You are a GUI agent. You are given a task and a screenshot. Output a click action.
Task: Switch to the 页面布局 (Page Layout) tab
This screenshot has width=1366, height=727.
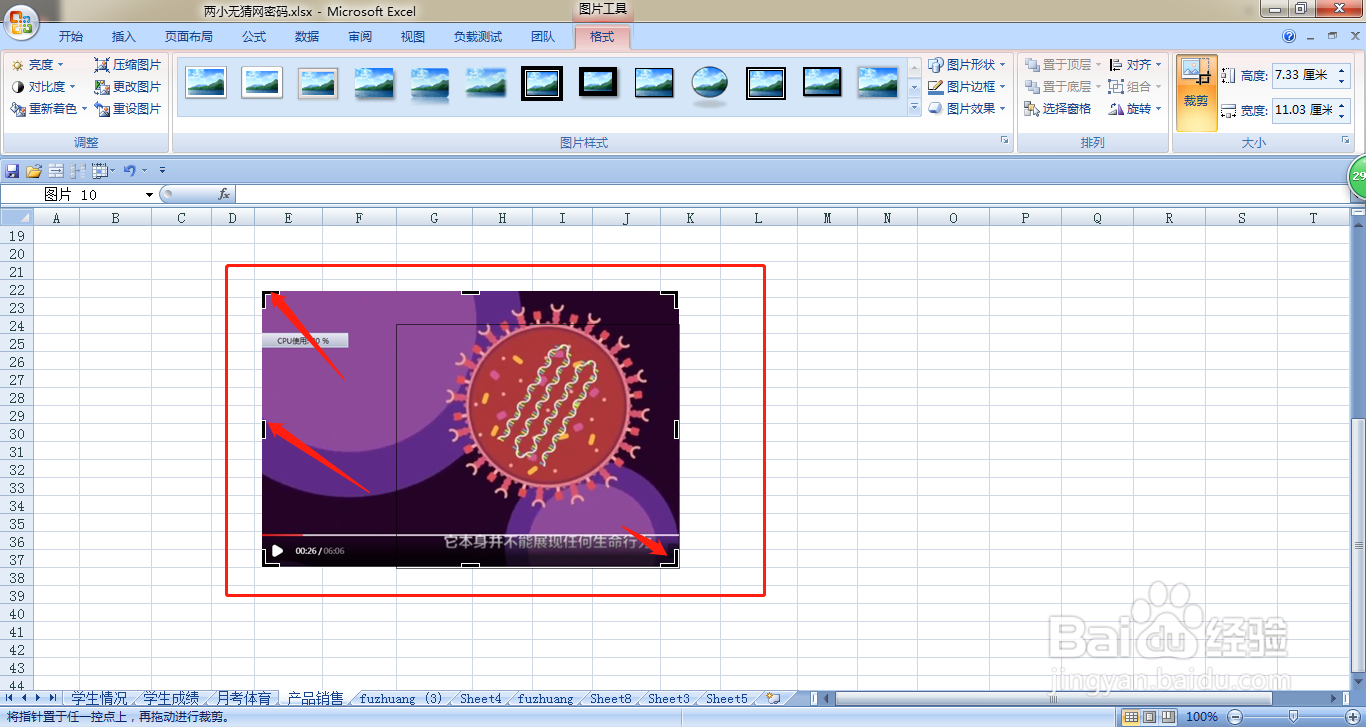(x=188, y=37)
